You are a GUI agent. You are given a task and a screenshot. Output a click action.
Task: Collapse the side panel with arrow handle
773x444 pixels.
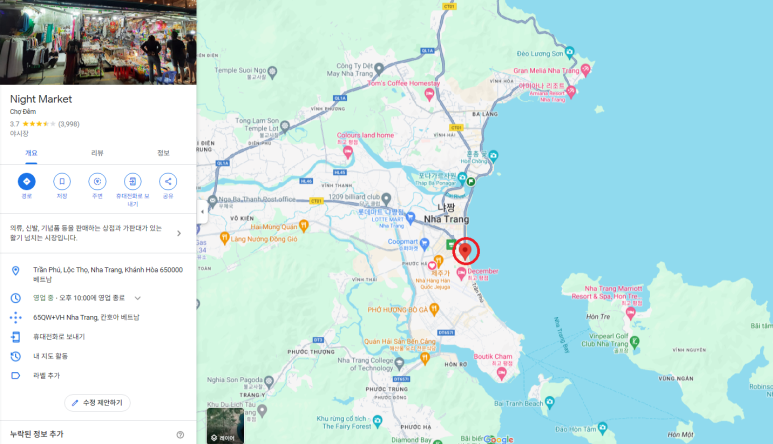point(202,212)
